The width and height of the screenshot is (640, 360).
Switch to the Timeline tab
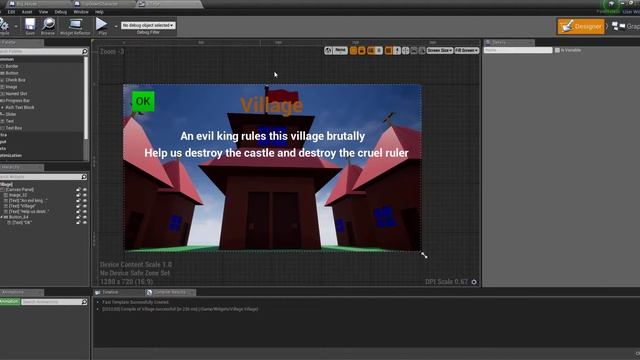coord(110,292)
